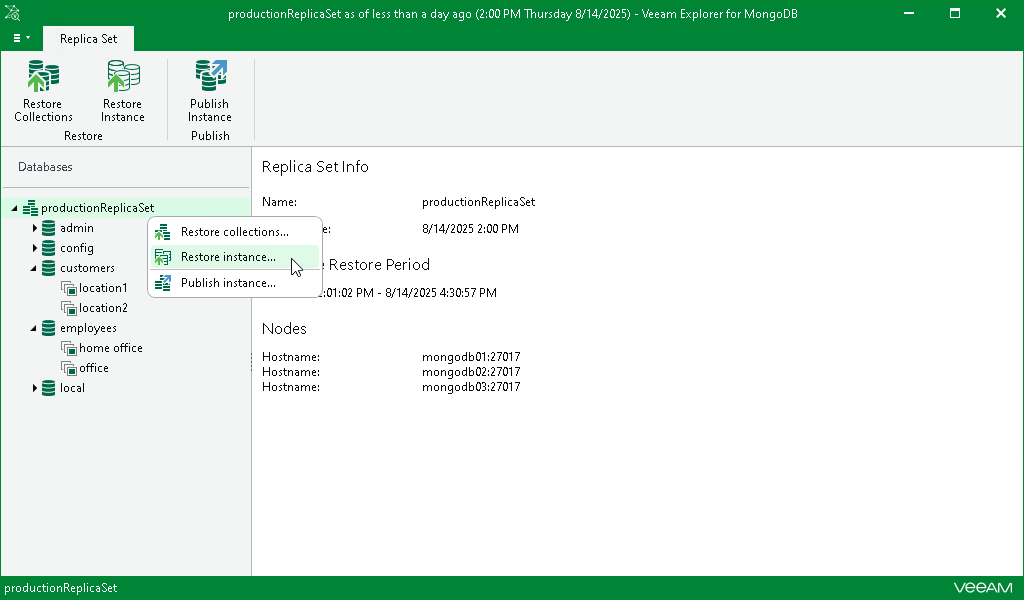Choose Restore collections... in context menu
The image size is (1024, 600).
point(235,232)
